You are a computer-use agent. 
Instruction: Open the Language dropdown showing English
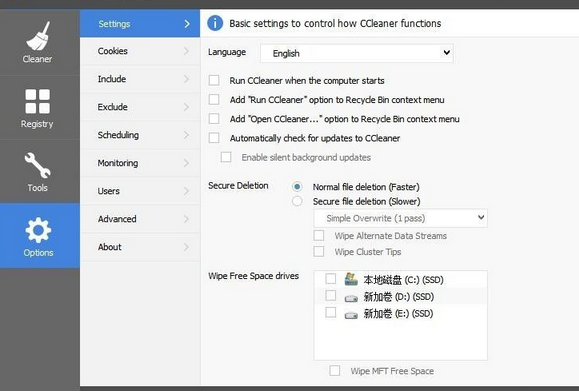tap(357, 53)
